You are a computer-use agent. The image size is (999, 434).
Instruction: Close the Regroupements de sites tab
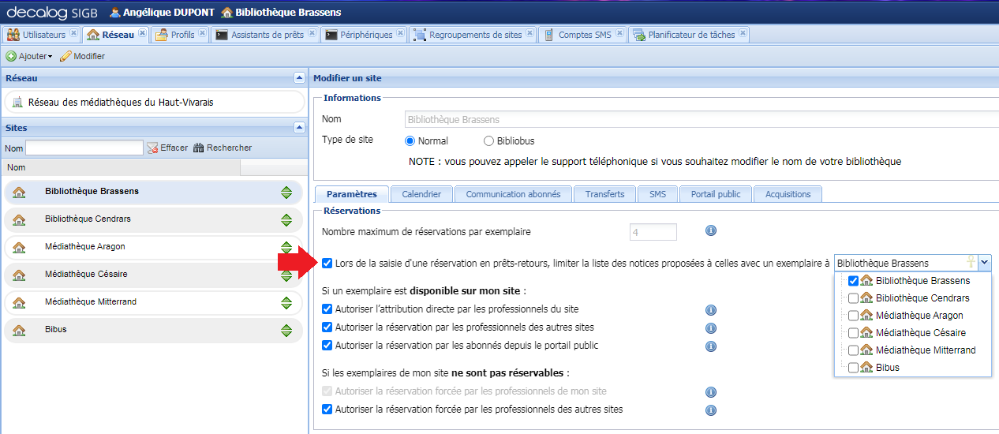[x=529, y=33]
